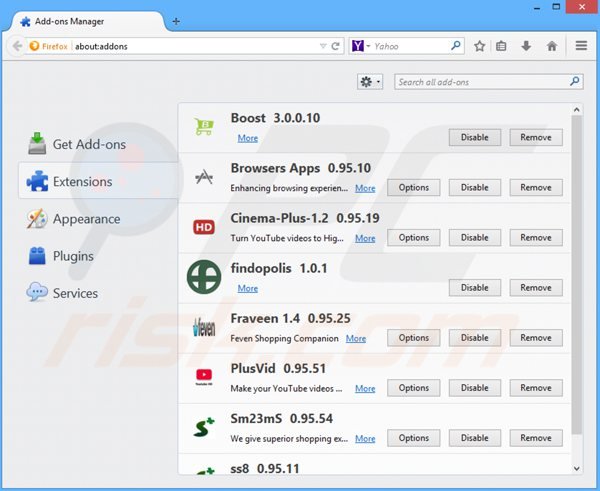Screen dimensions: 600x491
Task: Open the Firefox hamburger menu
Action: click(581, 46)
